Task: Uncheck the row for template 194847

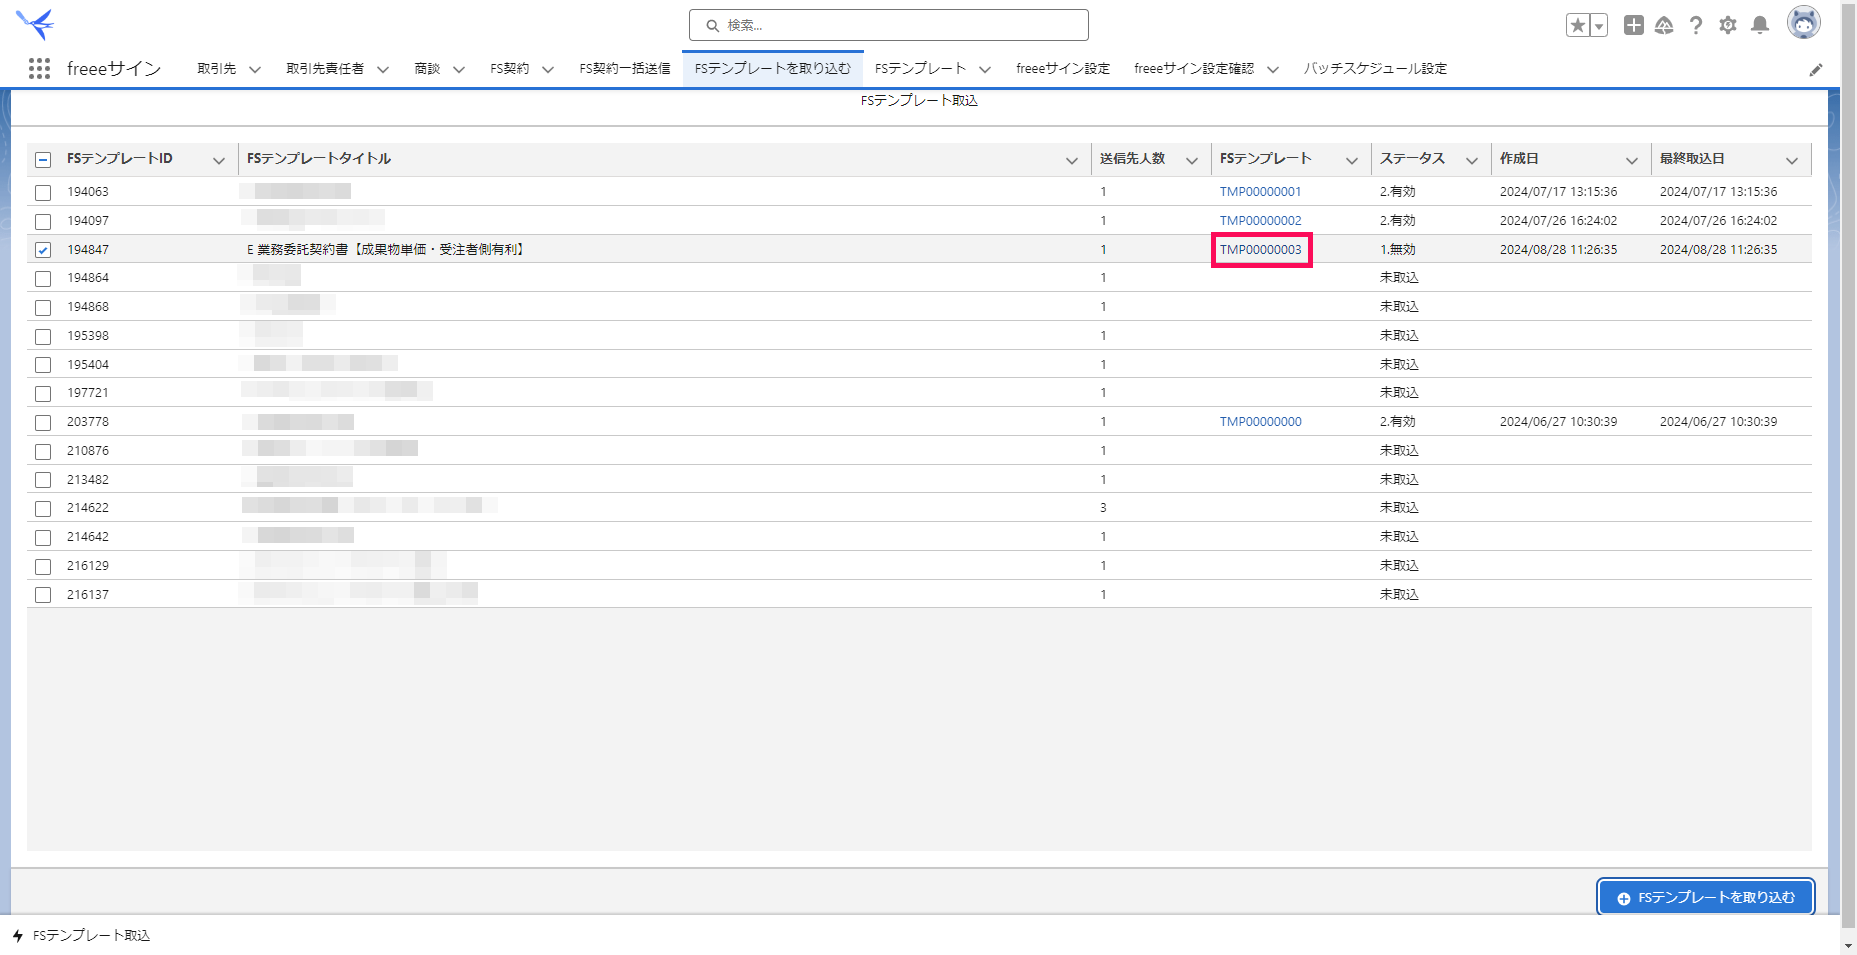Action: 43,250
